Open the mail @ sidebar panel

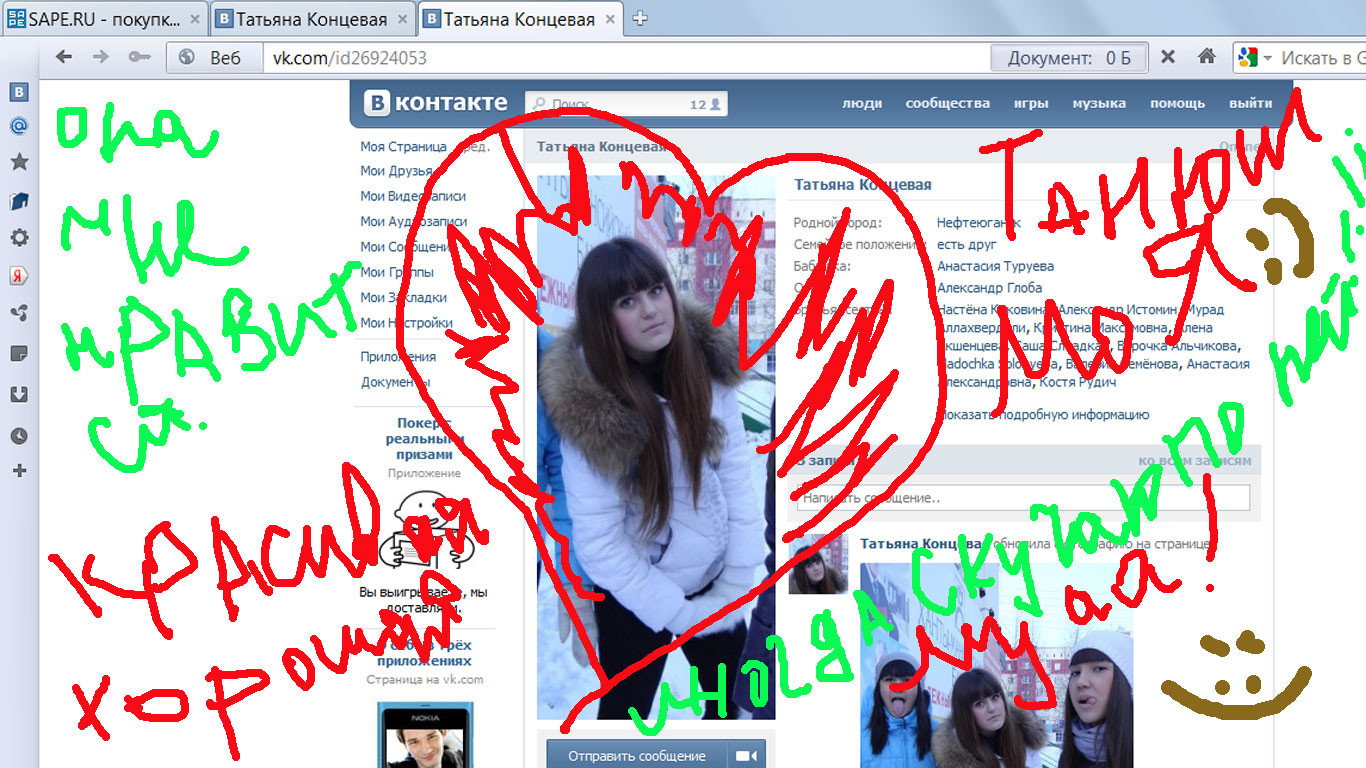click(19, 126)
